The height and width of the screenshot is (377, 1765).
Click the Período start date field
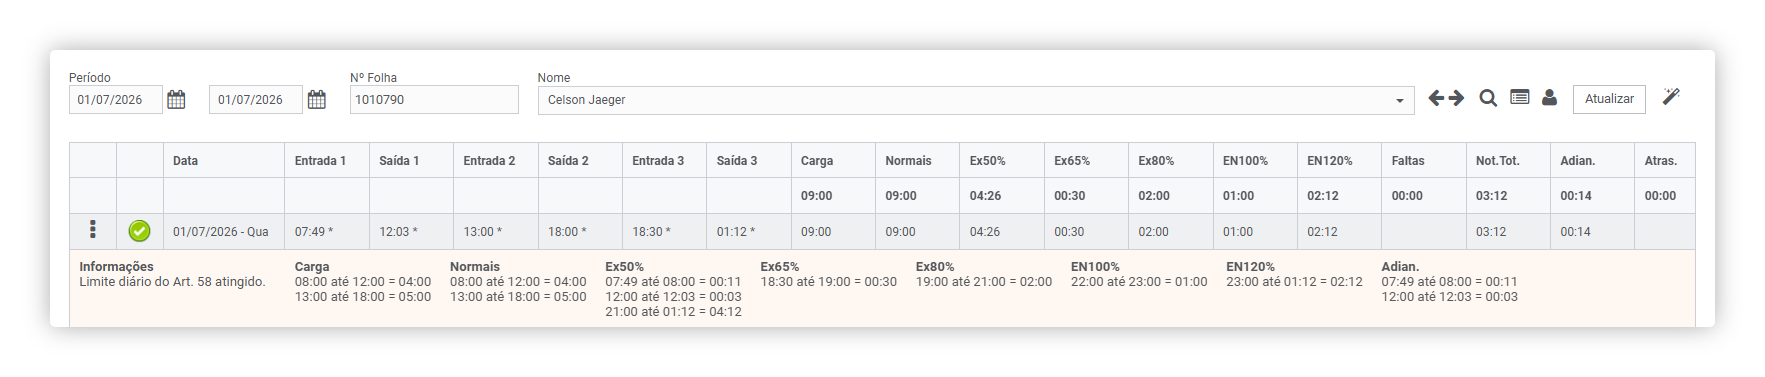point(115,99)
